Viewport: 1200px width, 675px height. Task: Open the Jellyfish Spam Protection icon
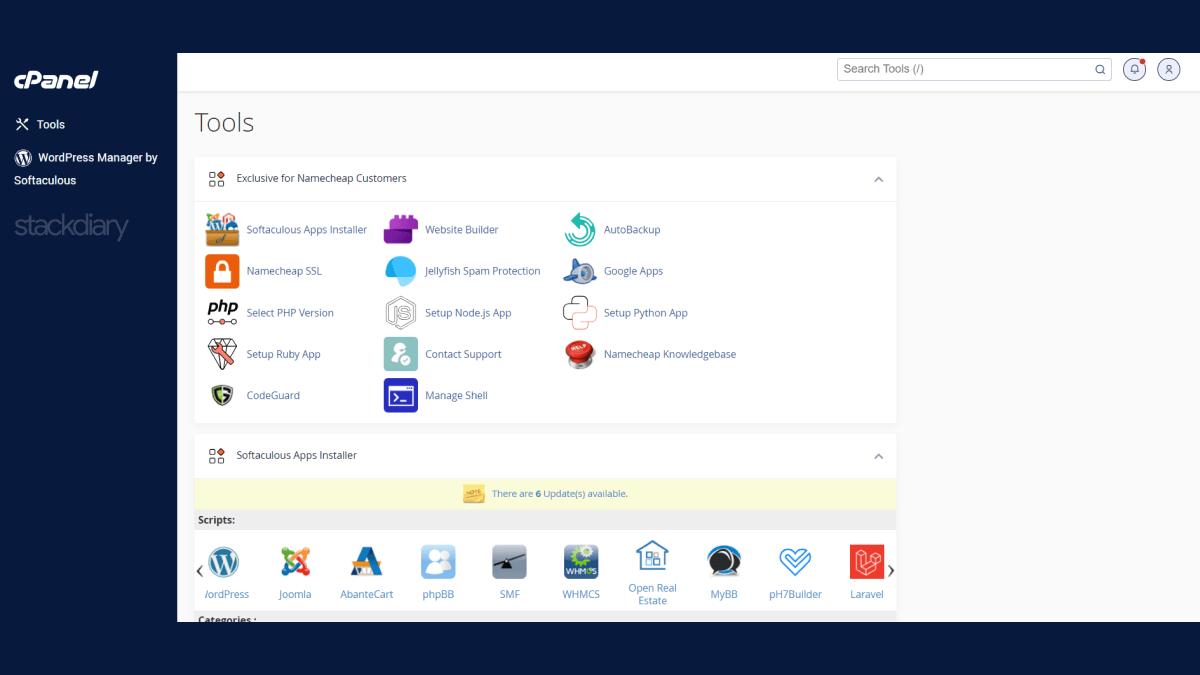point(401,271)
